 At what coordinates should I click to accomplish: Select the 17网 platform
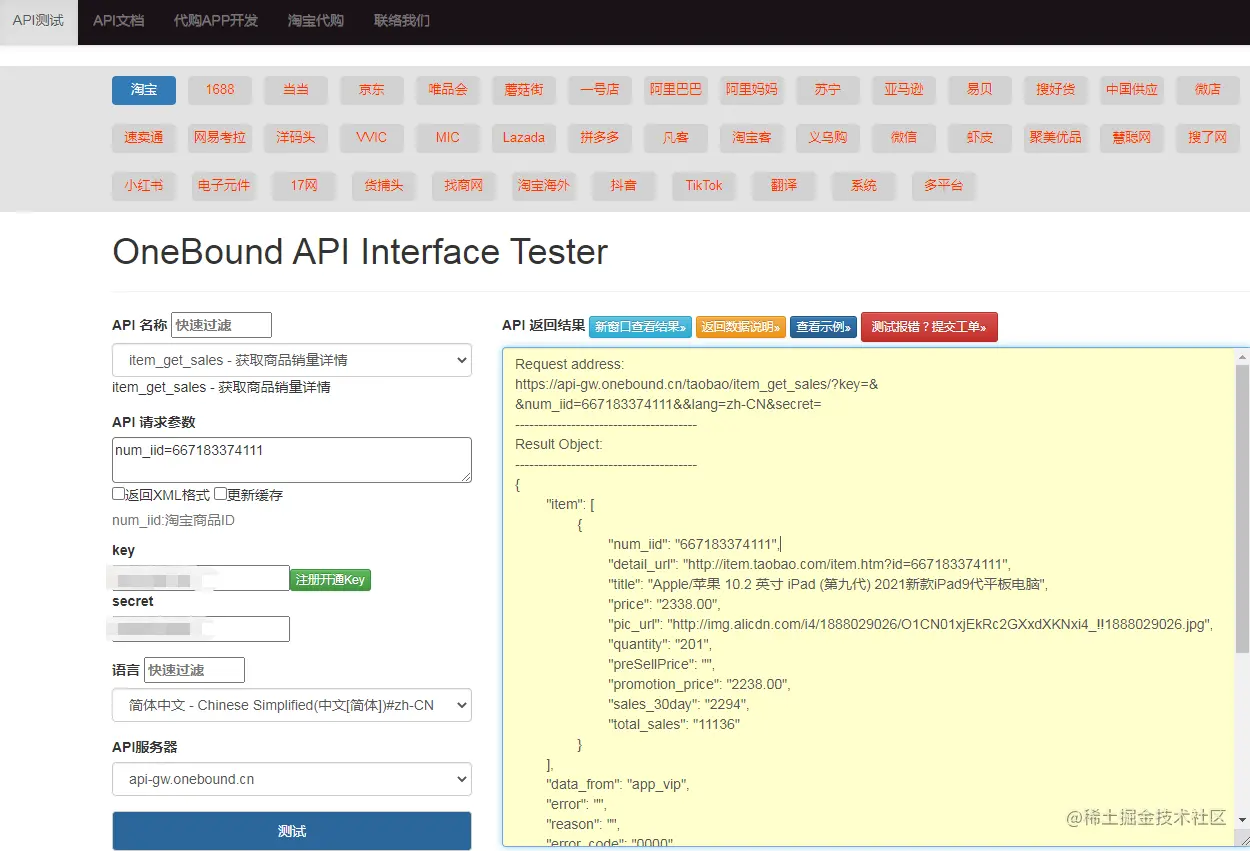tap(304, 186)
